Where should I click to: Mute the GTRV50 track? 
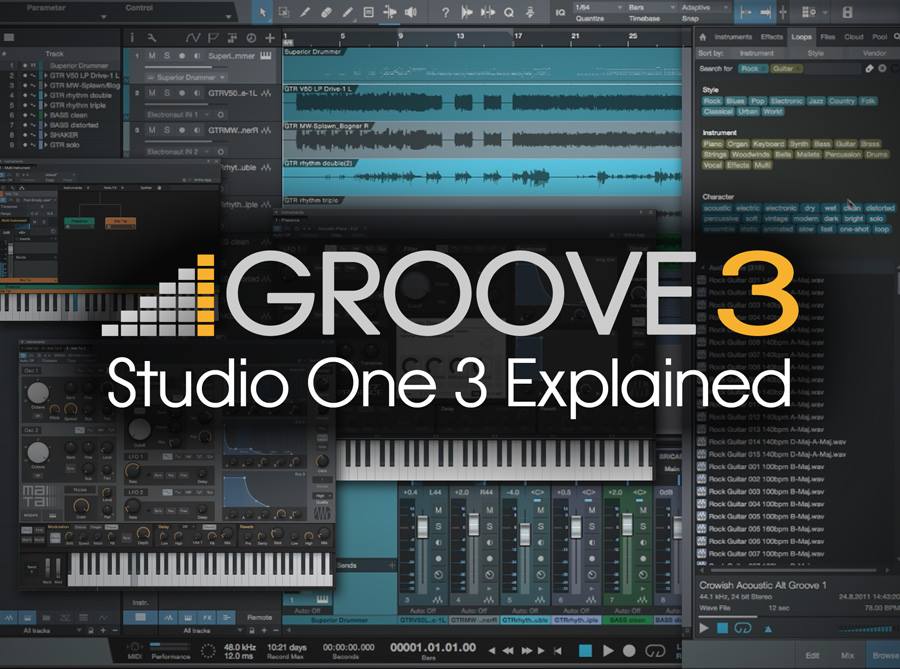[x=152, y=93]
